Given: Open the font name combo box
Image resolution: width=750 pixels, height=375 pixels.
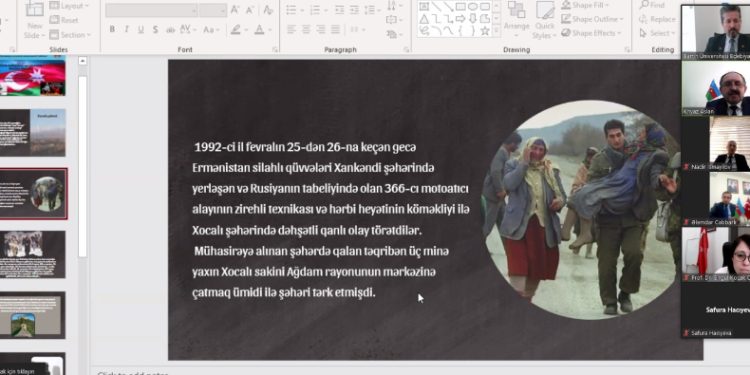Looking at the screenshot, I should 151,11.
